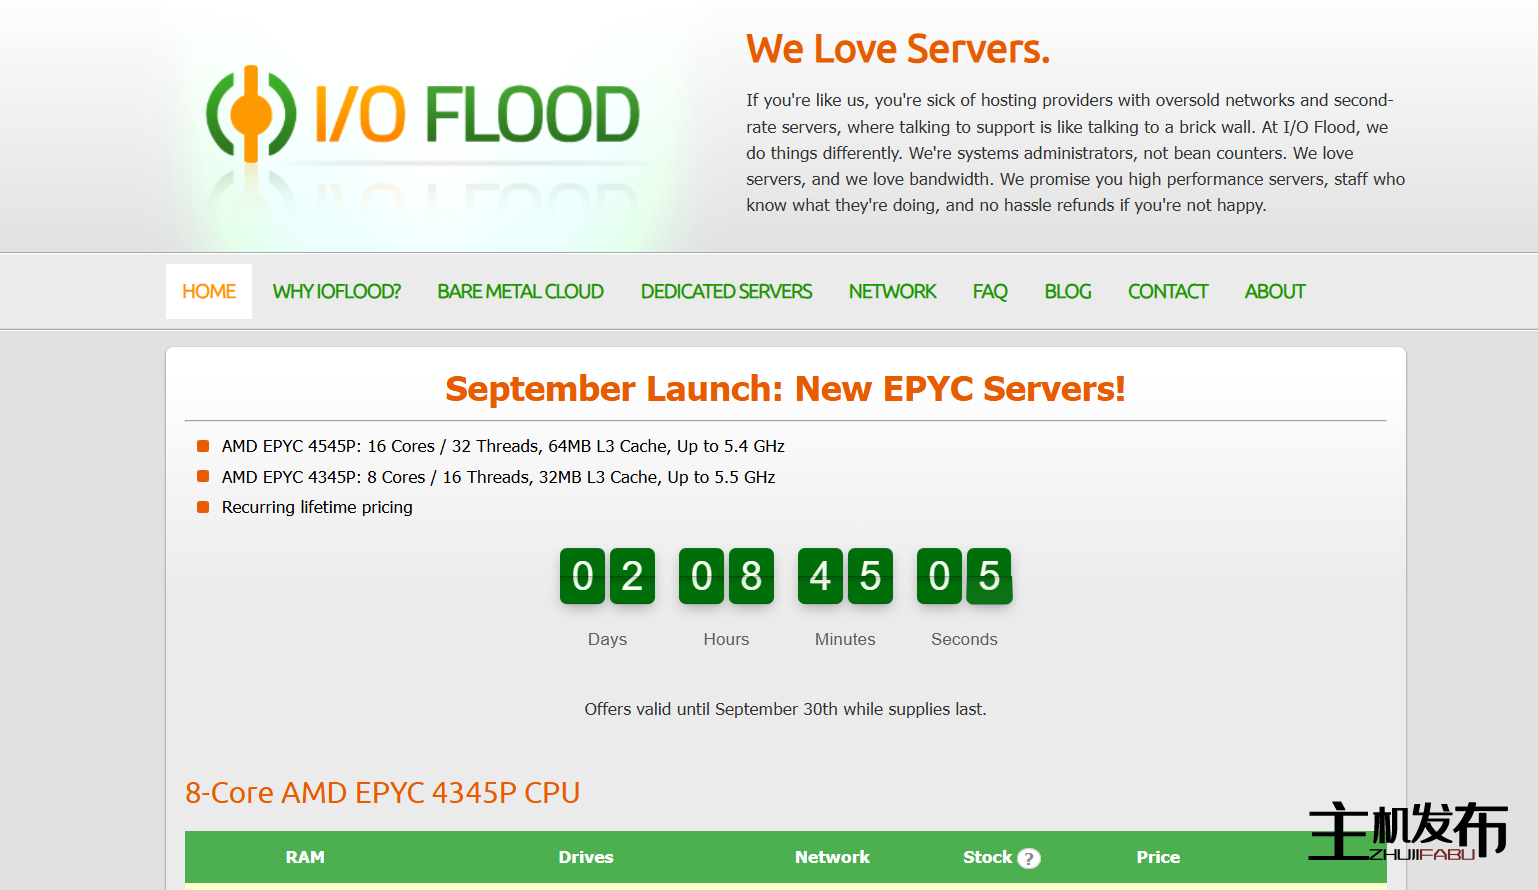Go to Why IOFlood? page

click(336, 291)
